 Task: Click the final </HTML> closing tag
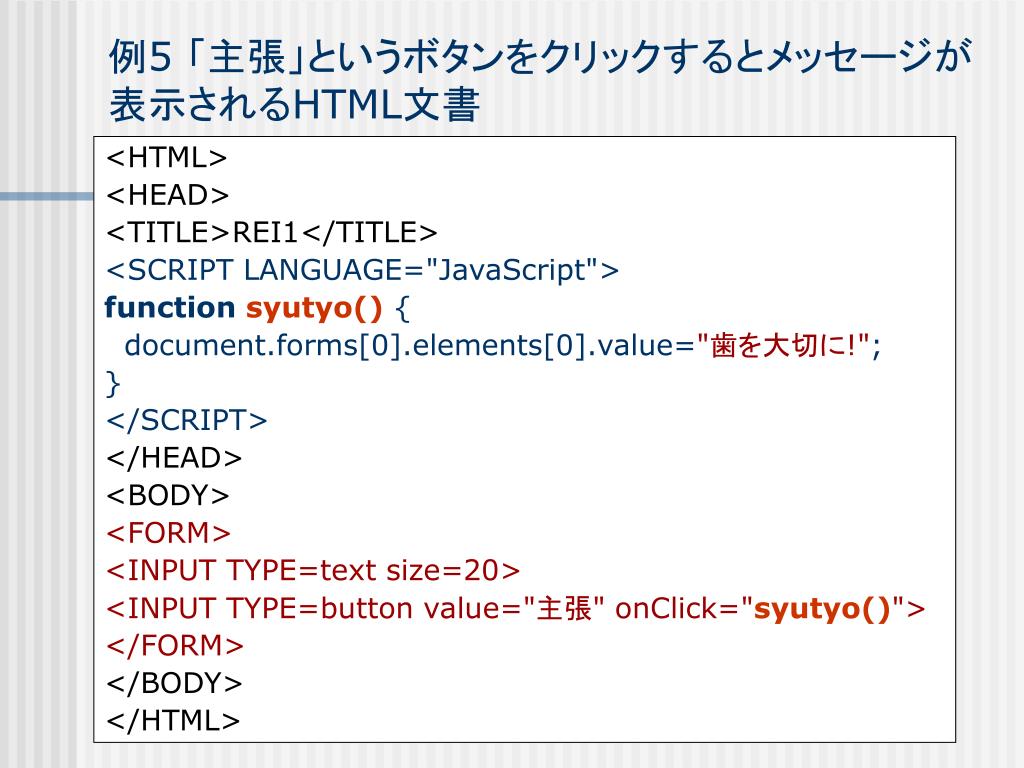click(x=173, y=720)
